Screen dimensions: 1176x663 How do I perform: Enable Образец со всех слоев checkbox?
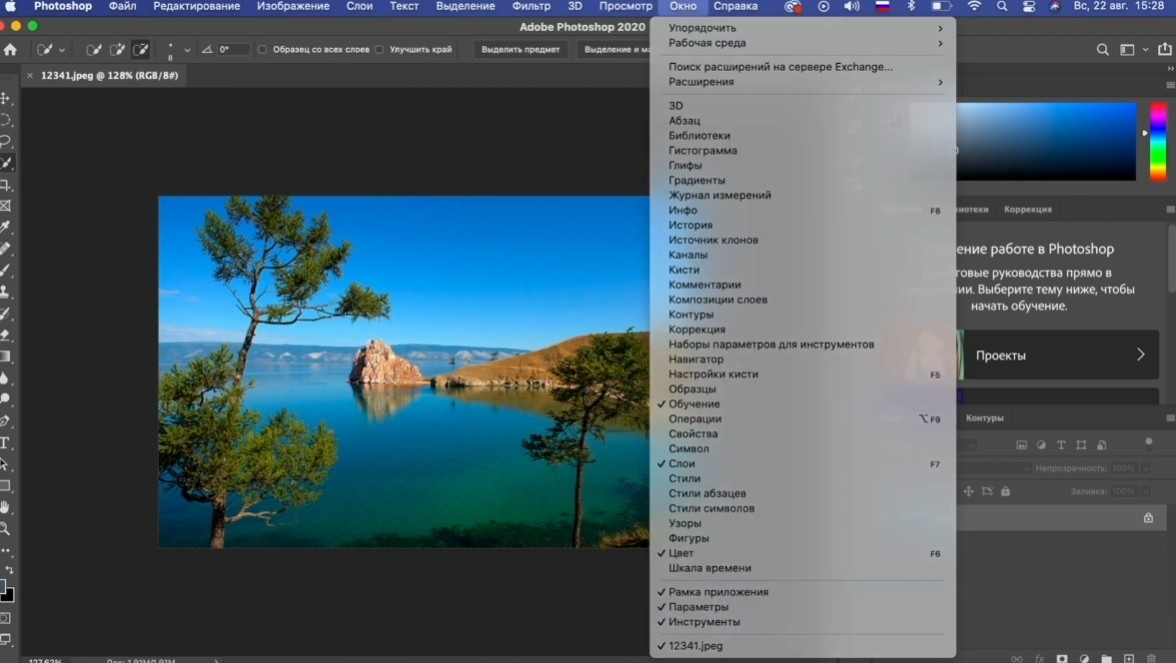click(x=262, y=50)
